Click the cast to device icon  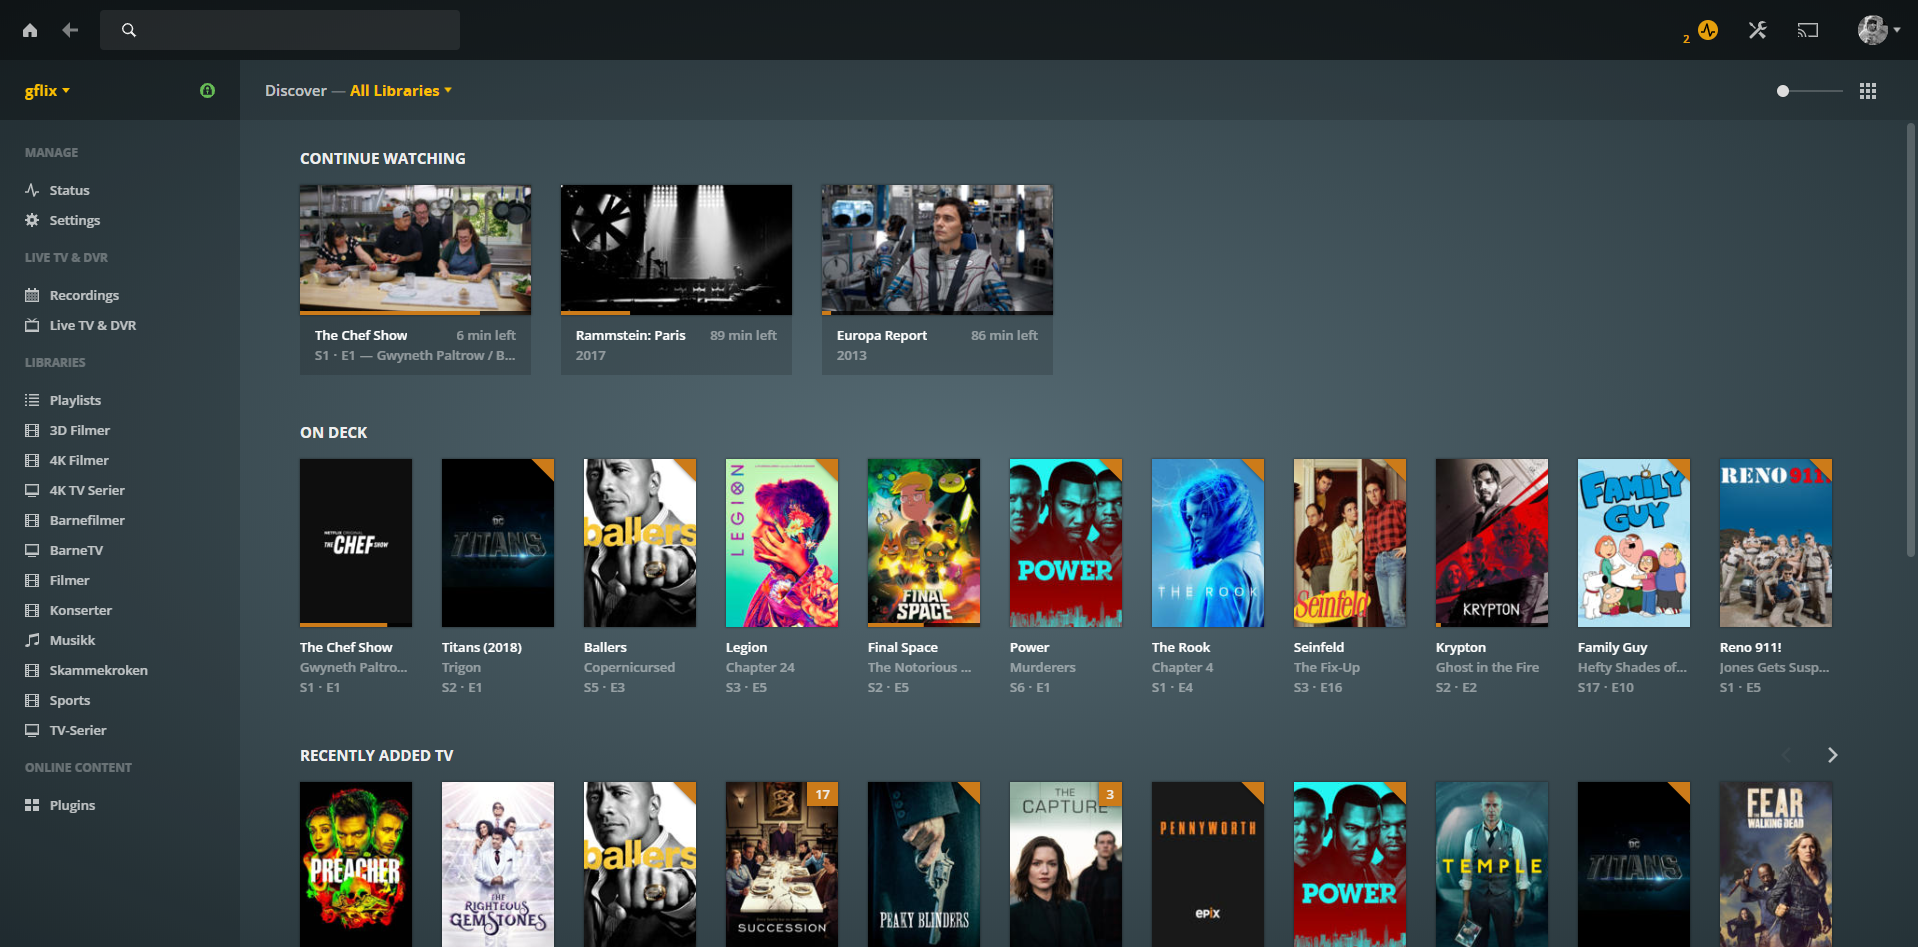point(1807,30)
